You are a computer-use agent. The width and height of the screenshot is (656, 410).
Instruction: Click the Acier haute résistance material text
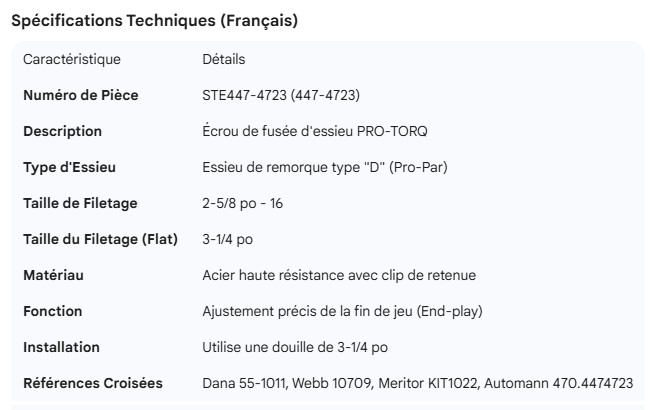338,275
